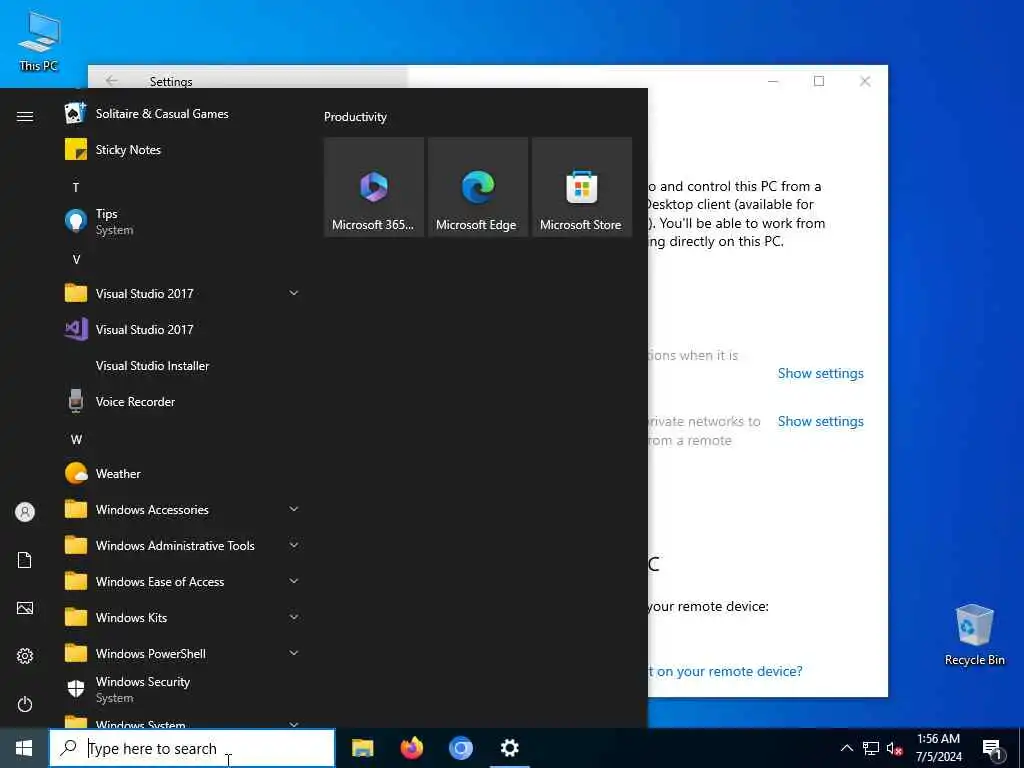Go back in the Settings window

tap(112, 80)
